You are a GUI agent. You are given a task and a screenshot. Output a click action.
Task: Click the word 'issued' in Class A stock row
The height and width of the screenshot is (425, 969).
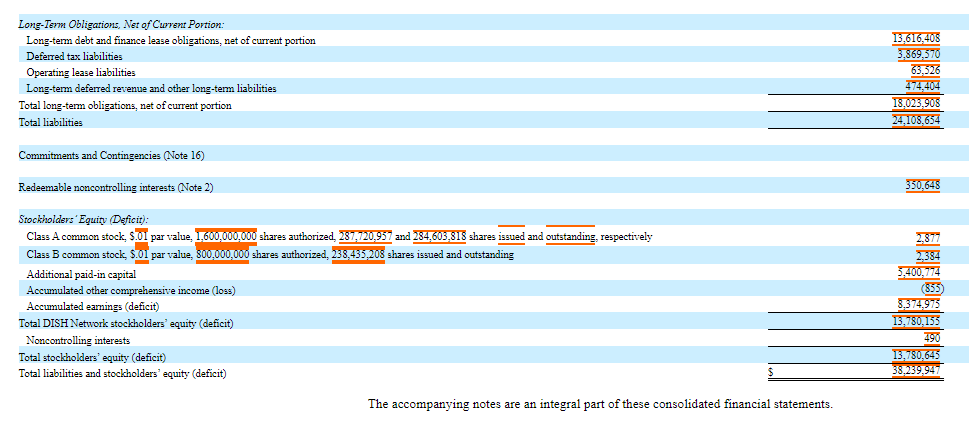(512, 236)
